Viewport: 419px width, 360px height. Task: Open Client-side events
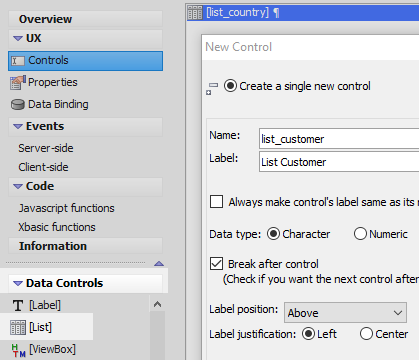(x=43, y=167)
